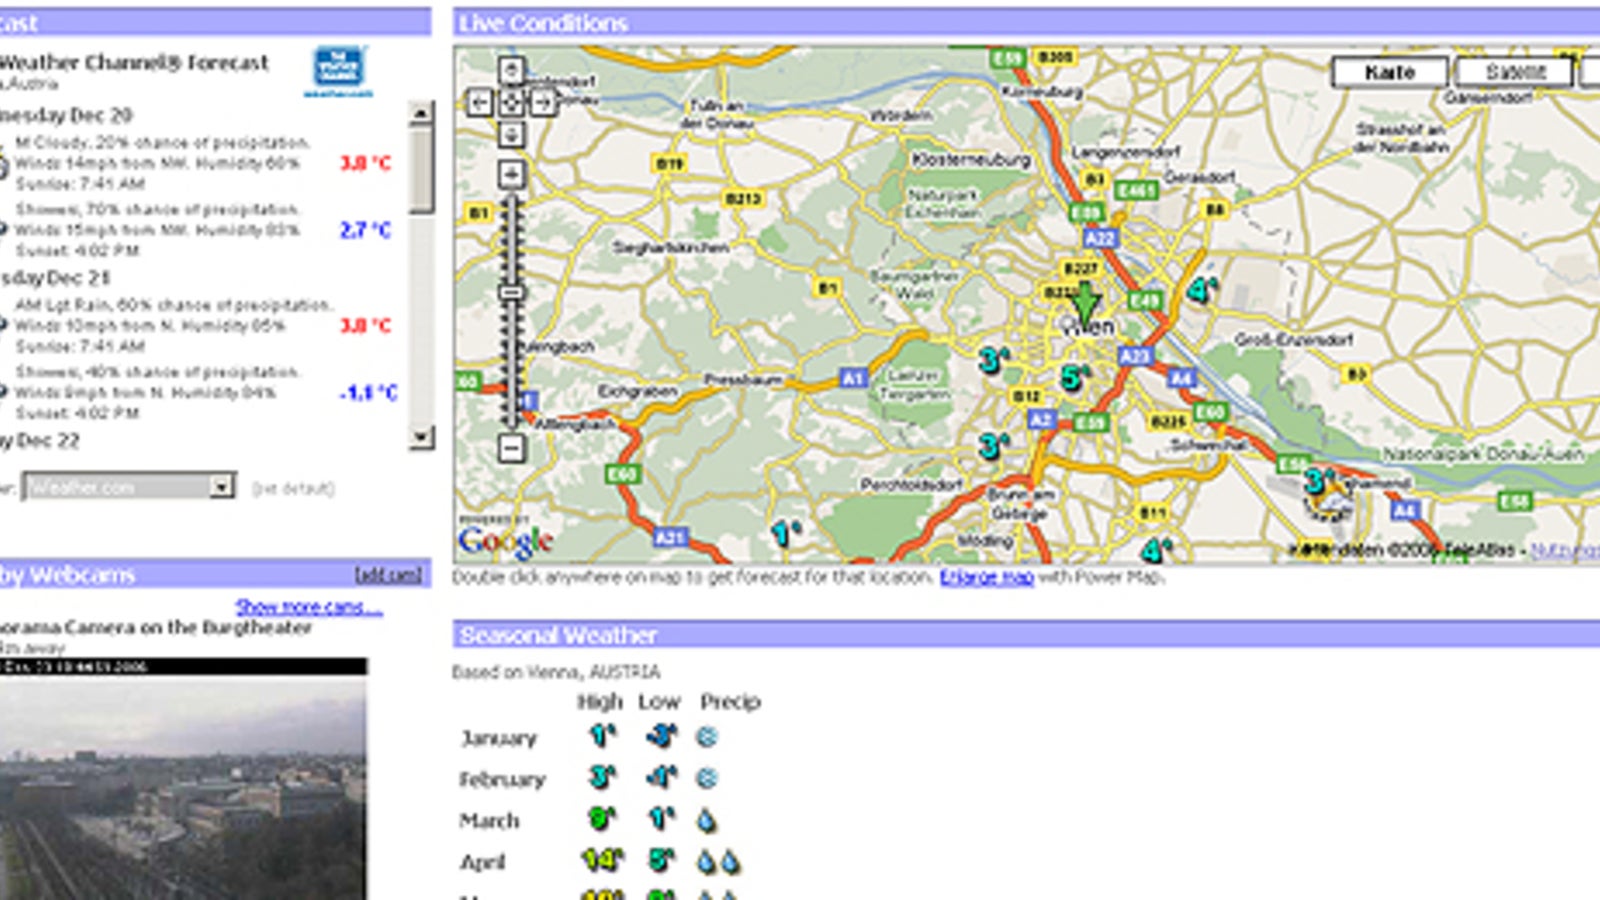
Task: Click the map zoom slider handle
Action: click(x=511, y=290)
